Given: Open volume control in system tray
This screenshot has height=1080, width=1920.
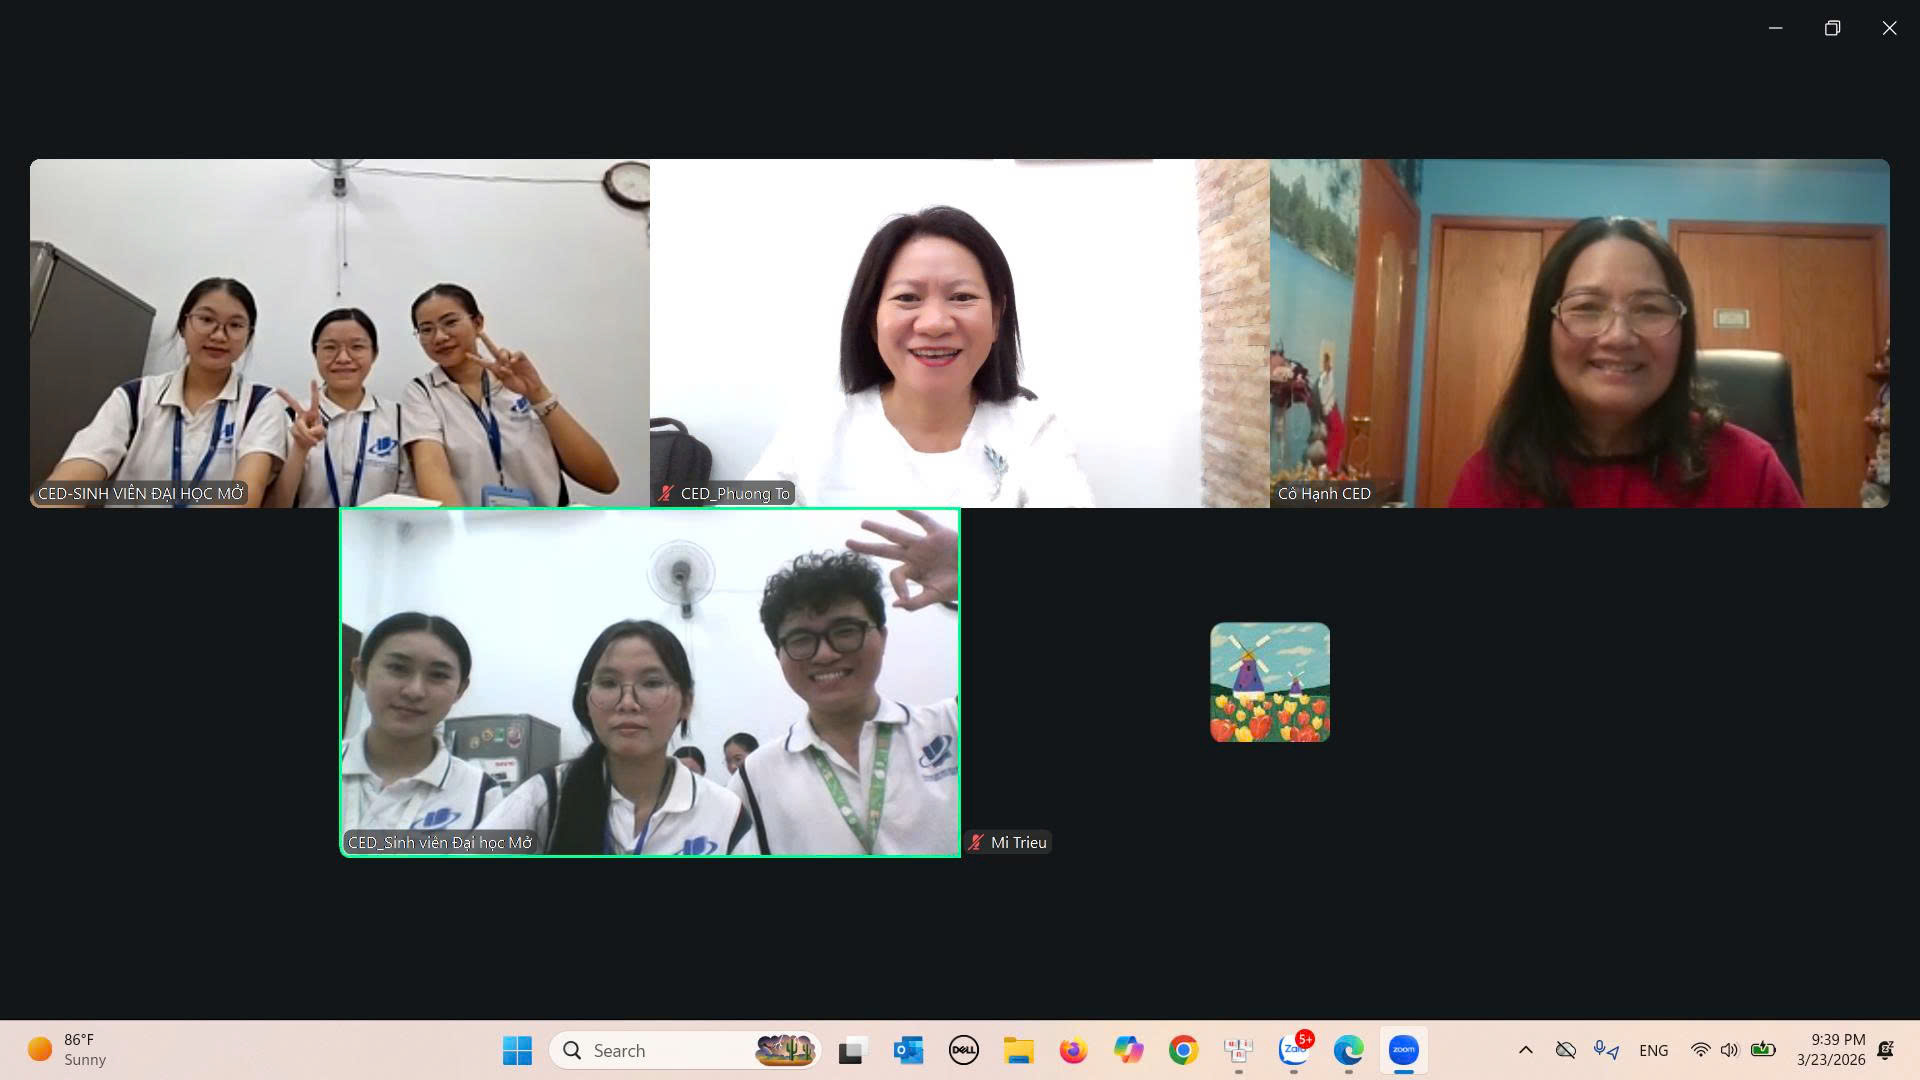Looking at the screenshot, I should [x=1729, y=1050].
